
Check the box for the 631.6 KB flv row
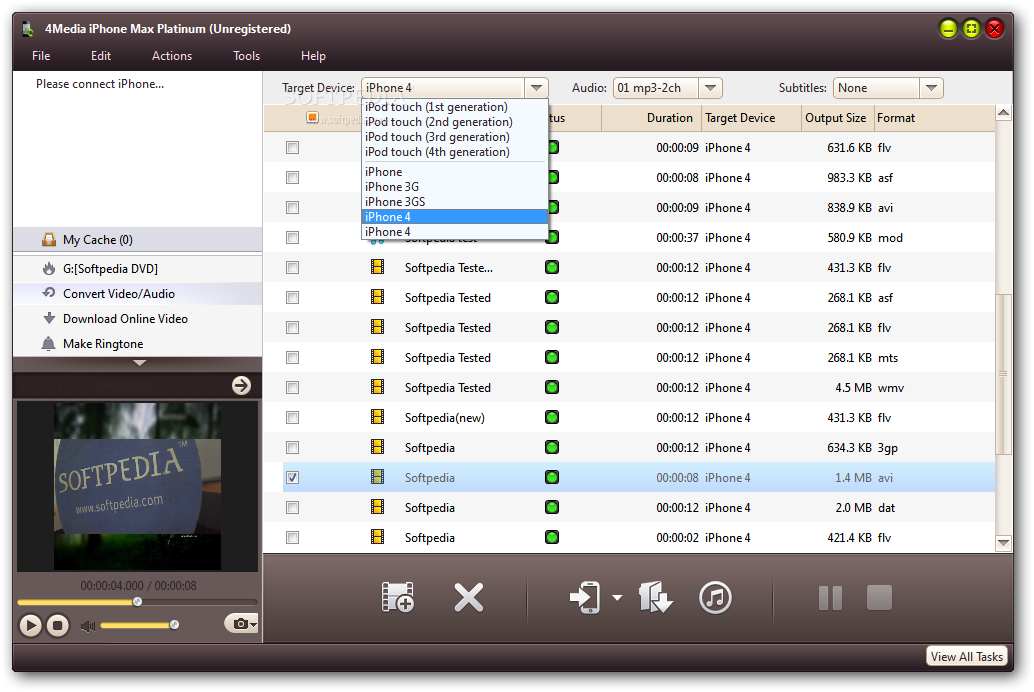point(292,147)
